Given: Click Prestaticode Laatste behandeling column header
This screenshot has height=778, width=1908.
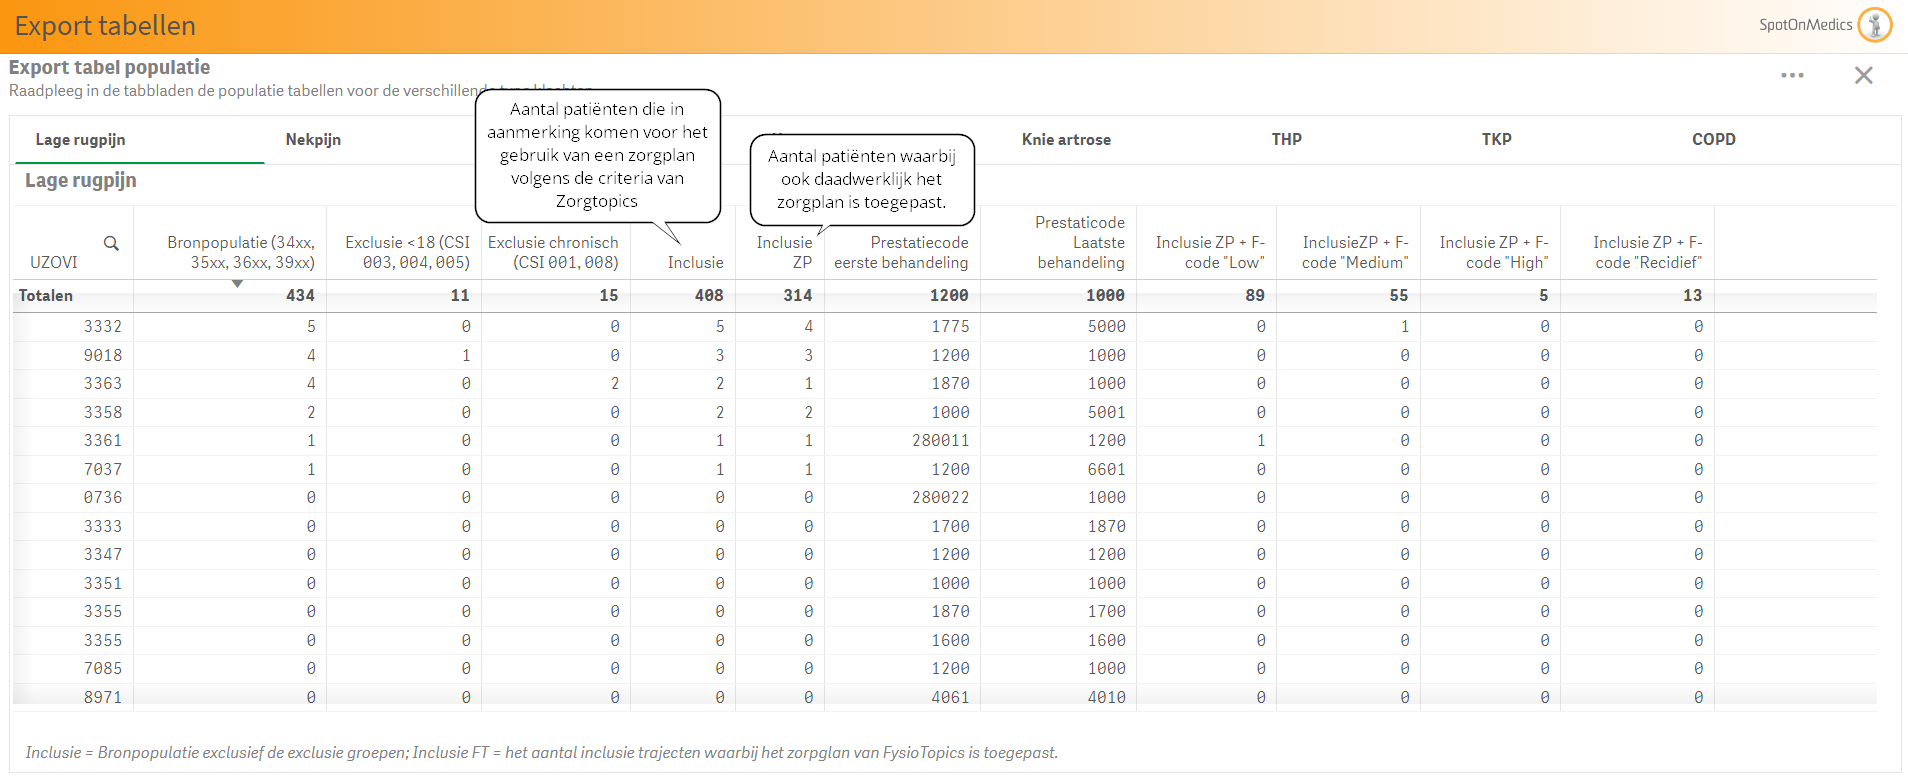Looking at the screenshot, I should click(x=1080, y=243).
